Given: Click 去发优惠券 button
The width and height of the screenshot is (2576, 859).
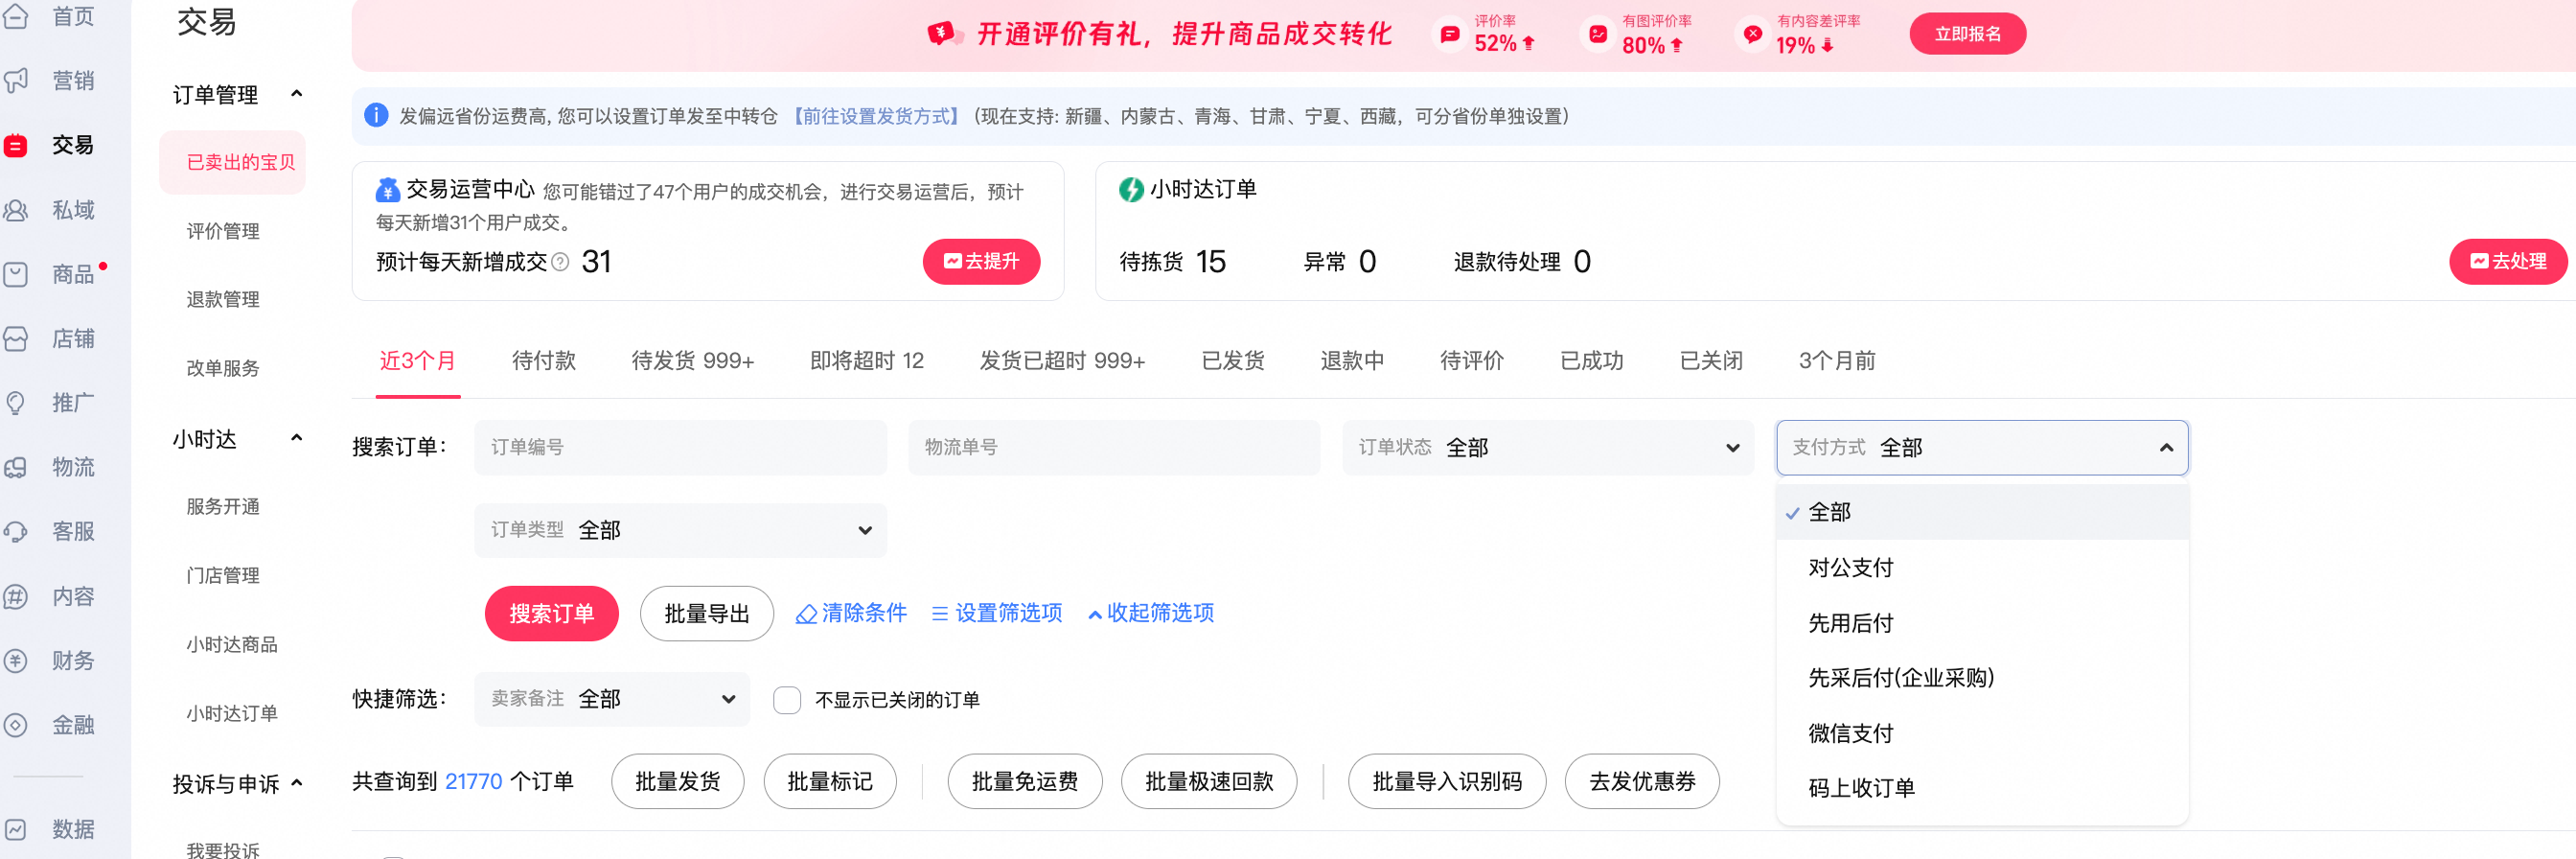Looking at the screenshot, I should click(x=1642, y=782).
